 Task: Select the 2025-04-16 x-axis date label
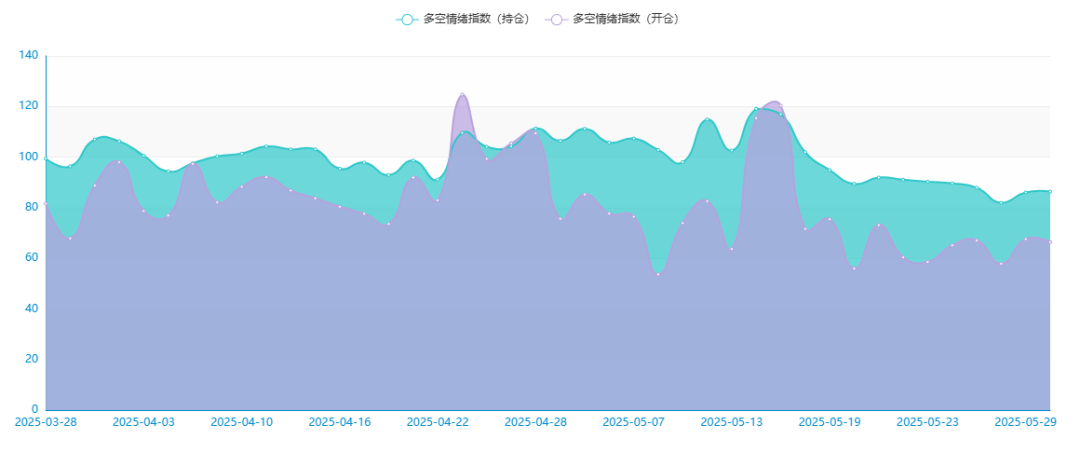point(339,423)
